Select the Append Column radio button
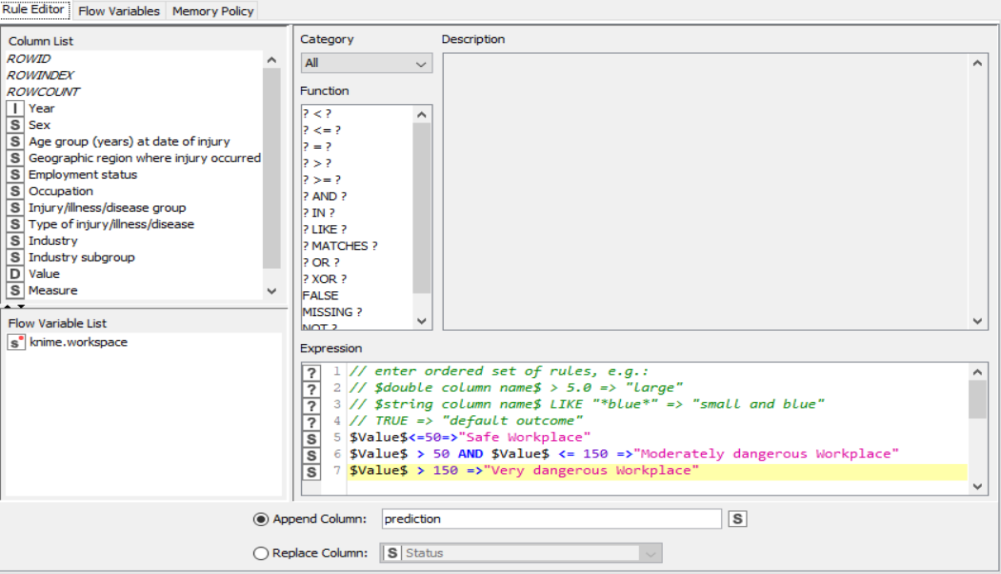This screenshot has height=574, width=1001. click(x=260, y=519)
